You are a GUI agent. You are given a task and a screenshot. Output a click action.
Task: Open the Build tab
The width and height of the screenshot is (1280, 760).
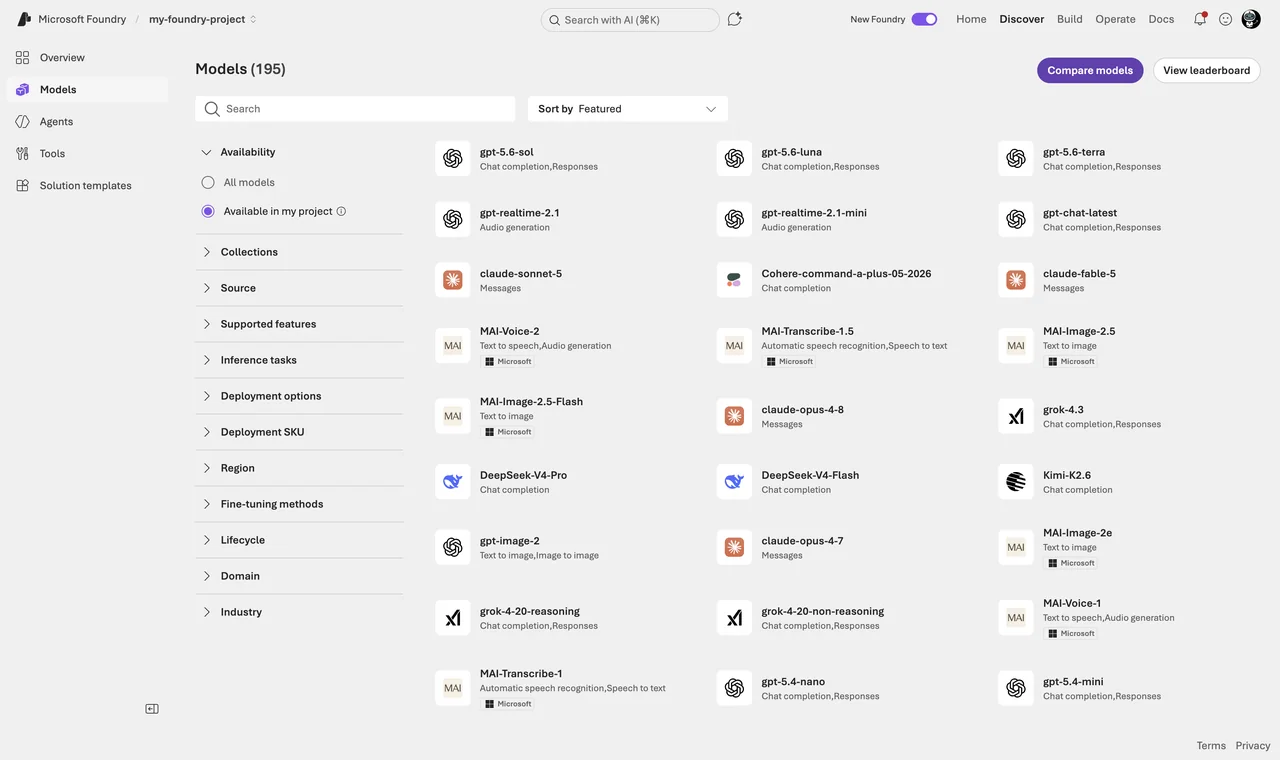1070,19
